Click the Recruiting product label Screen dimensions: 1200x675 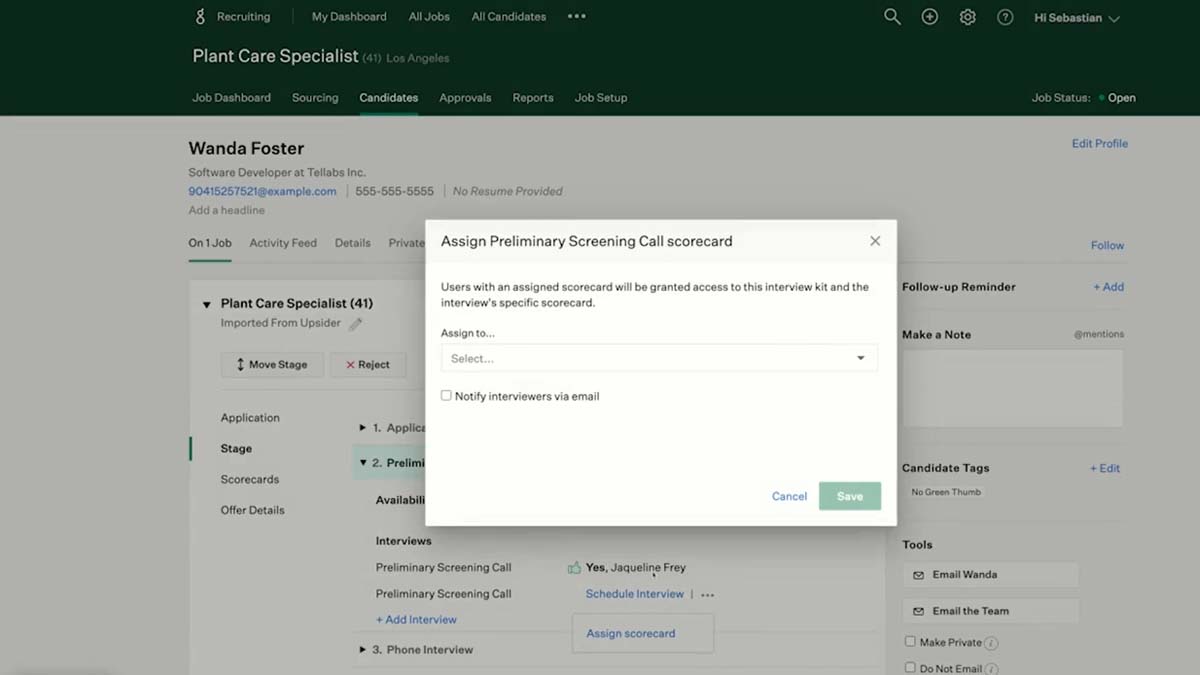click(x=244, y=17)
